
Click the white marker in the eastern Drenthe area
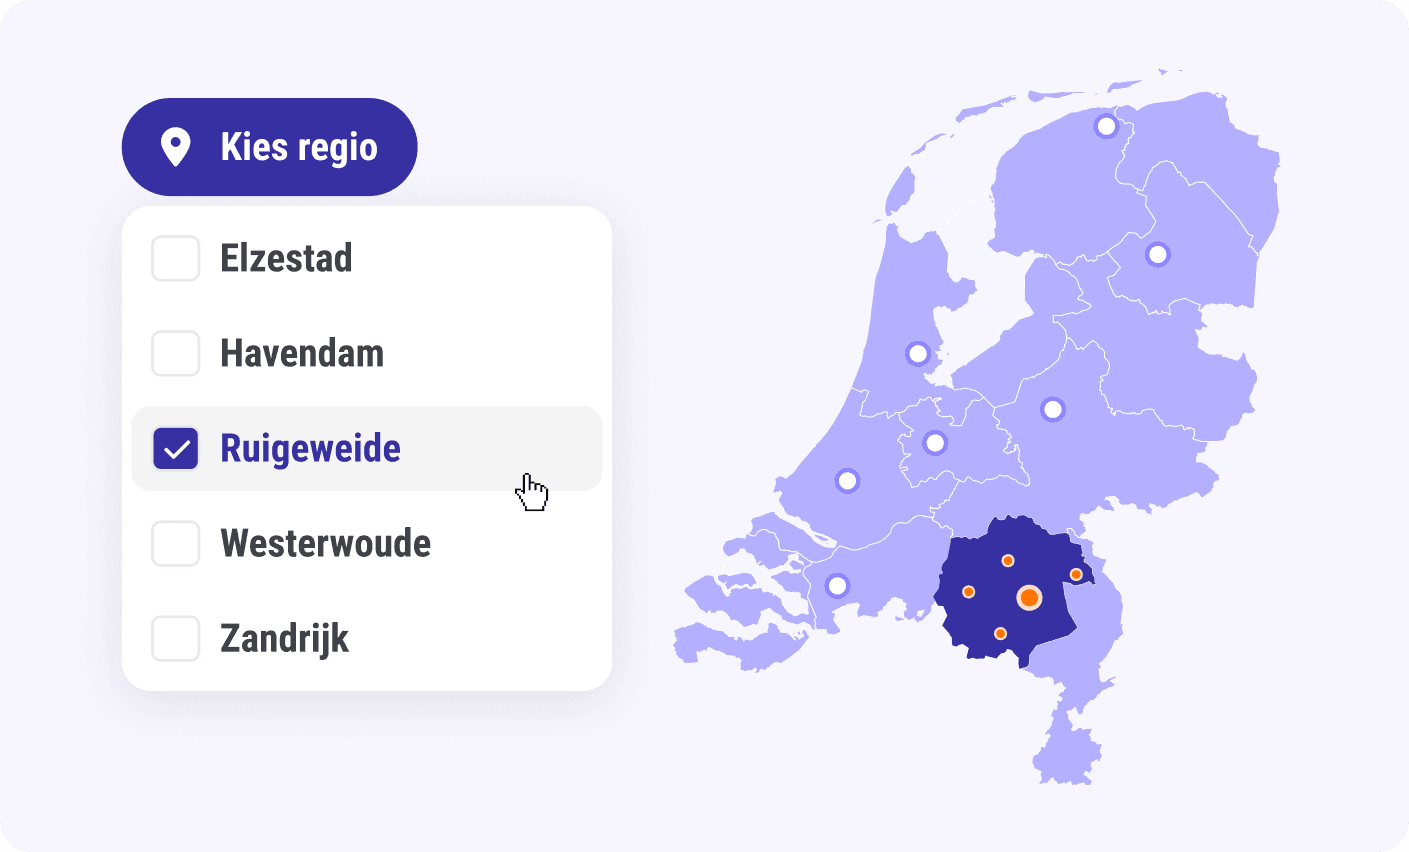[x=1157, y=255]
